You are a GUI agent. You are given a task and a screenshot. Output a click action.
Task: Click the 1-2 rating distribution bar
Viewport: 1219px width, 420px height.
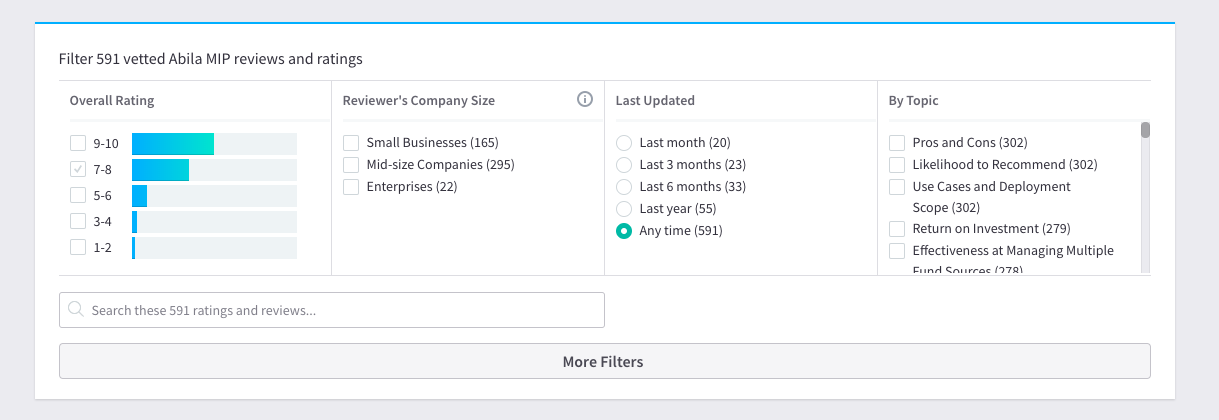pos(214,248)
